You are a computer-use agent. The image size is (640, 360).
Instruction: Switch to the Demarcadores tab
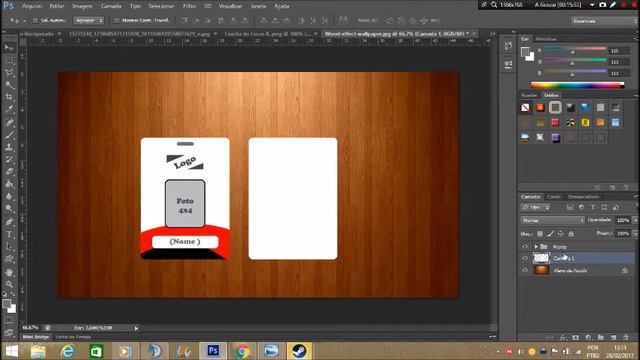[x=583, y=197]
